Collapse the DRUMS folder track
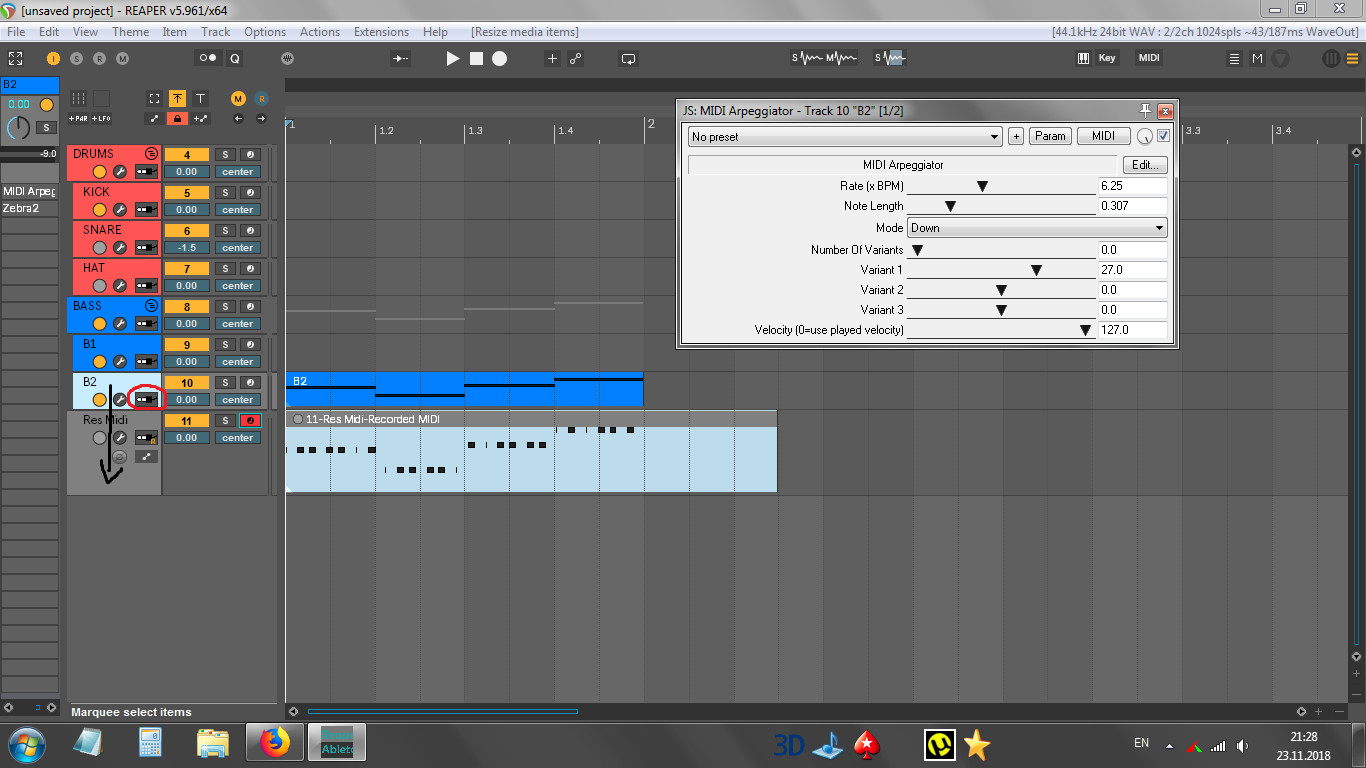The height and width of the screenshot is (768, 1366). tap(151, 153)
